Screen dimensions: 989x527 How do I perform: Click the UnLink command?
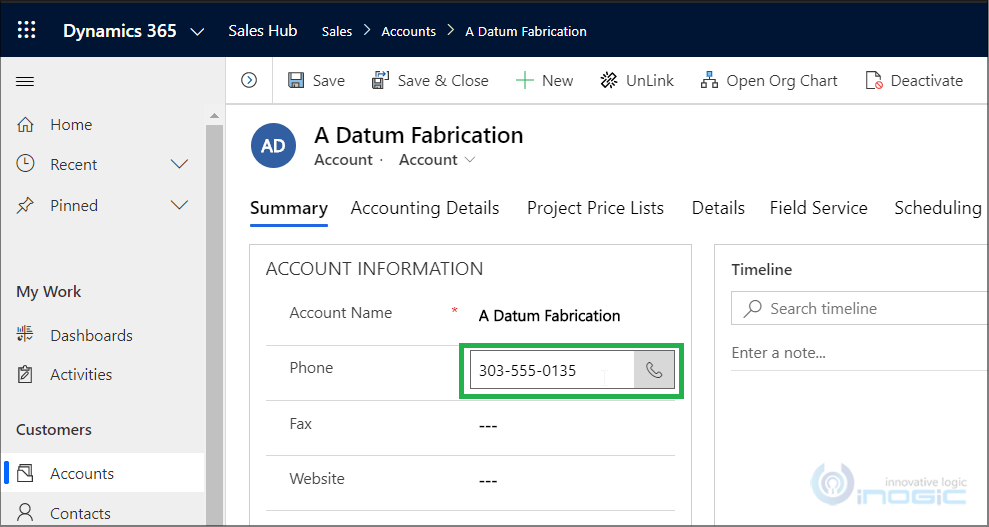[637, 81]
